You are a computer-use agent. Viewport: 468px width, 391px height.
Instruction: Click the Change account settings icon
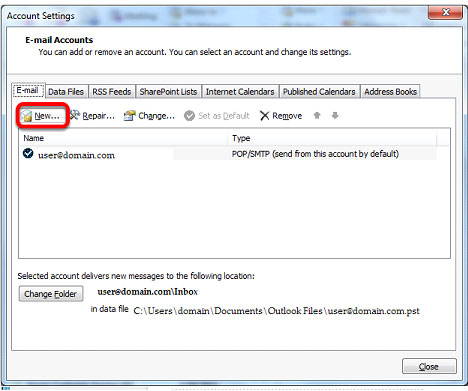[x=129, y=116]
